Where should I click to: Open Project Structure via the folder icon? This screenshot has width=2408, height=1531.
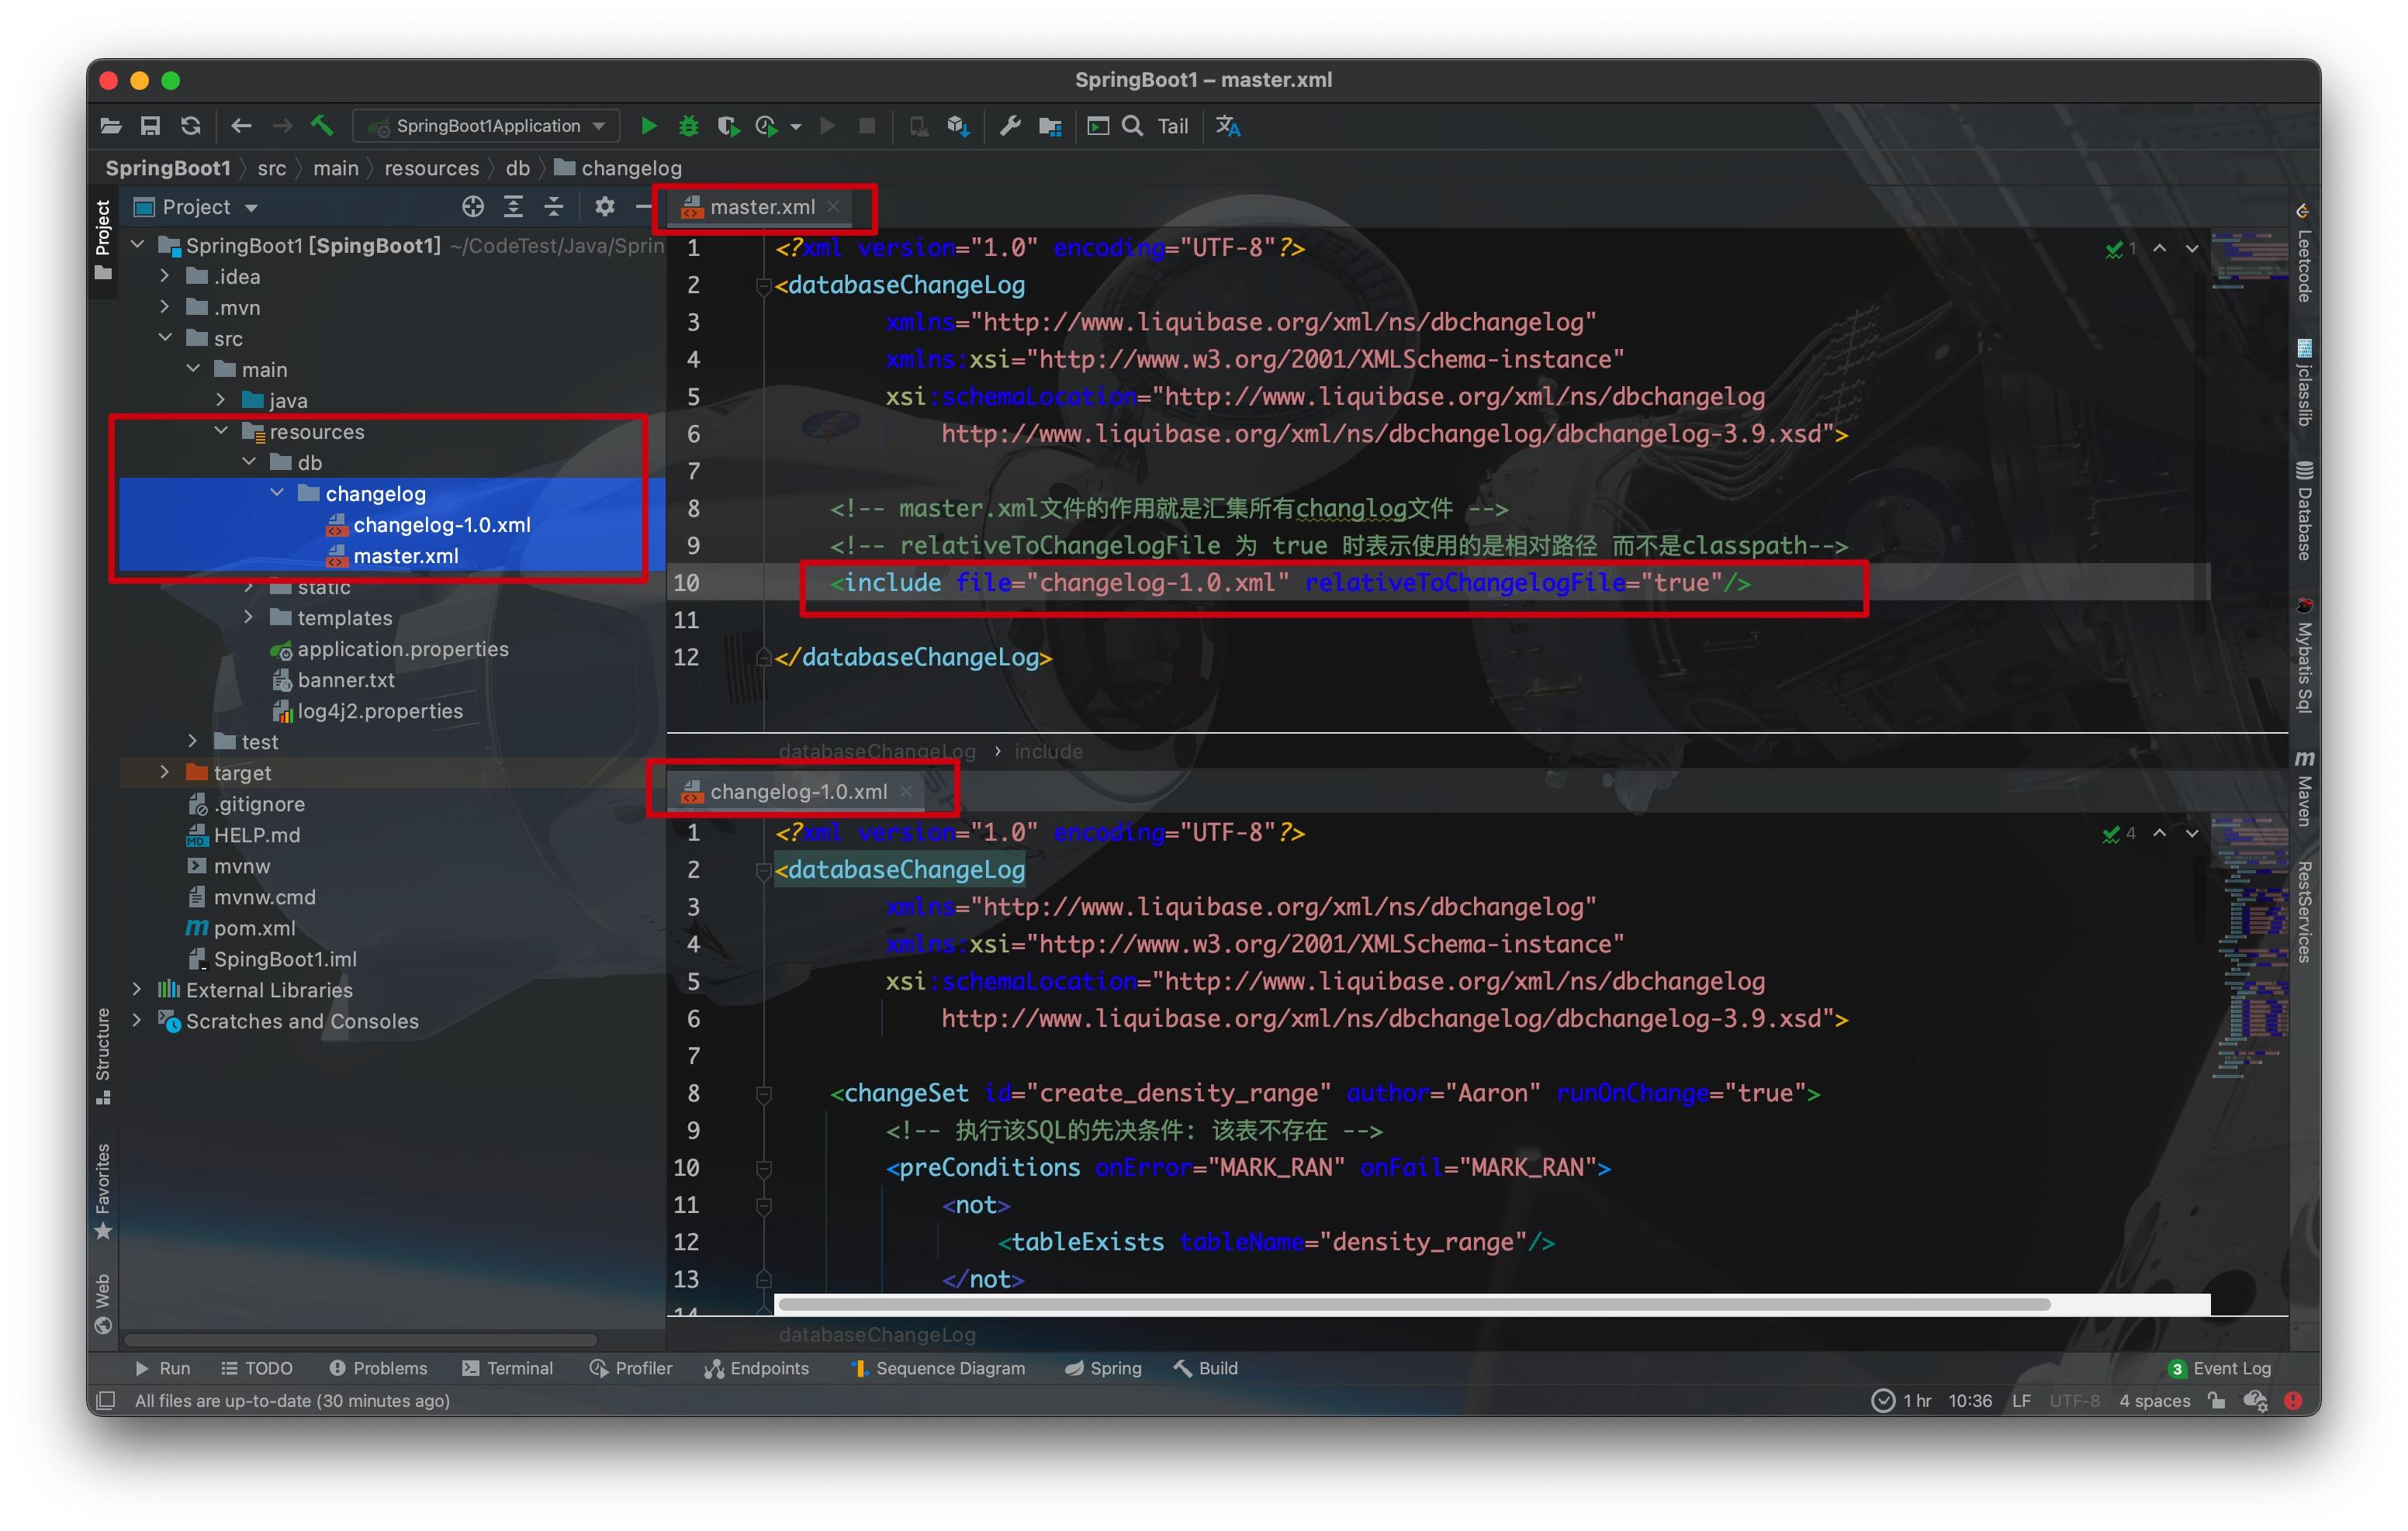[1050, 126]
